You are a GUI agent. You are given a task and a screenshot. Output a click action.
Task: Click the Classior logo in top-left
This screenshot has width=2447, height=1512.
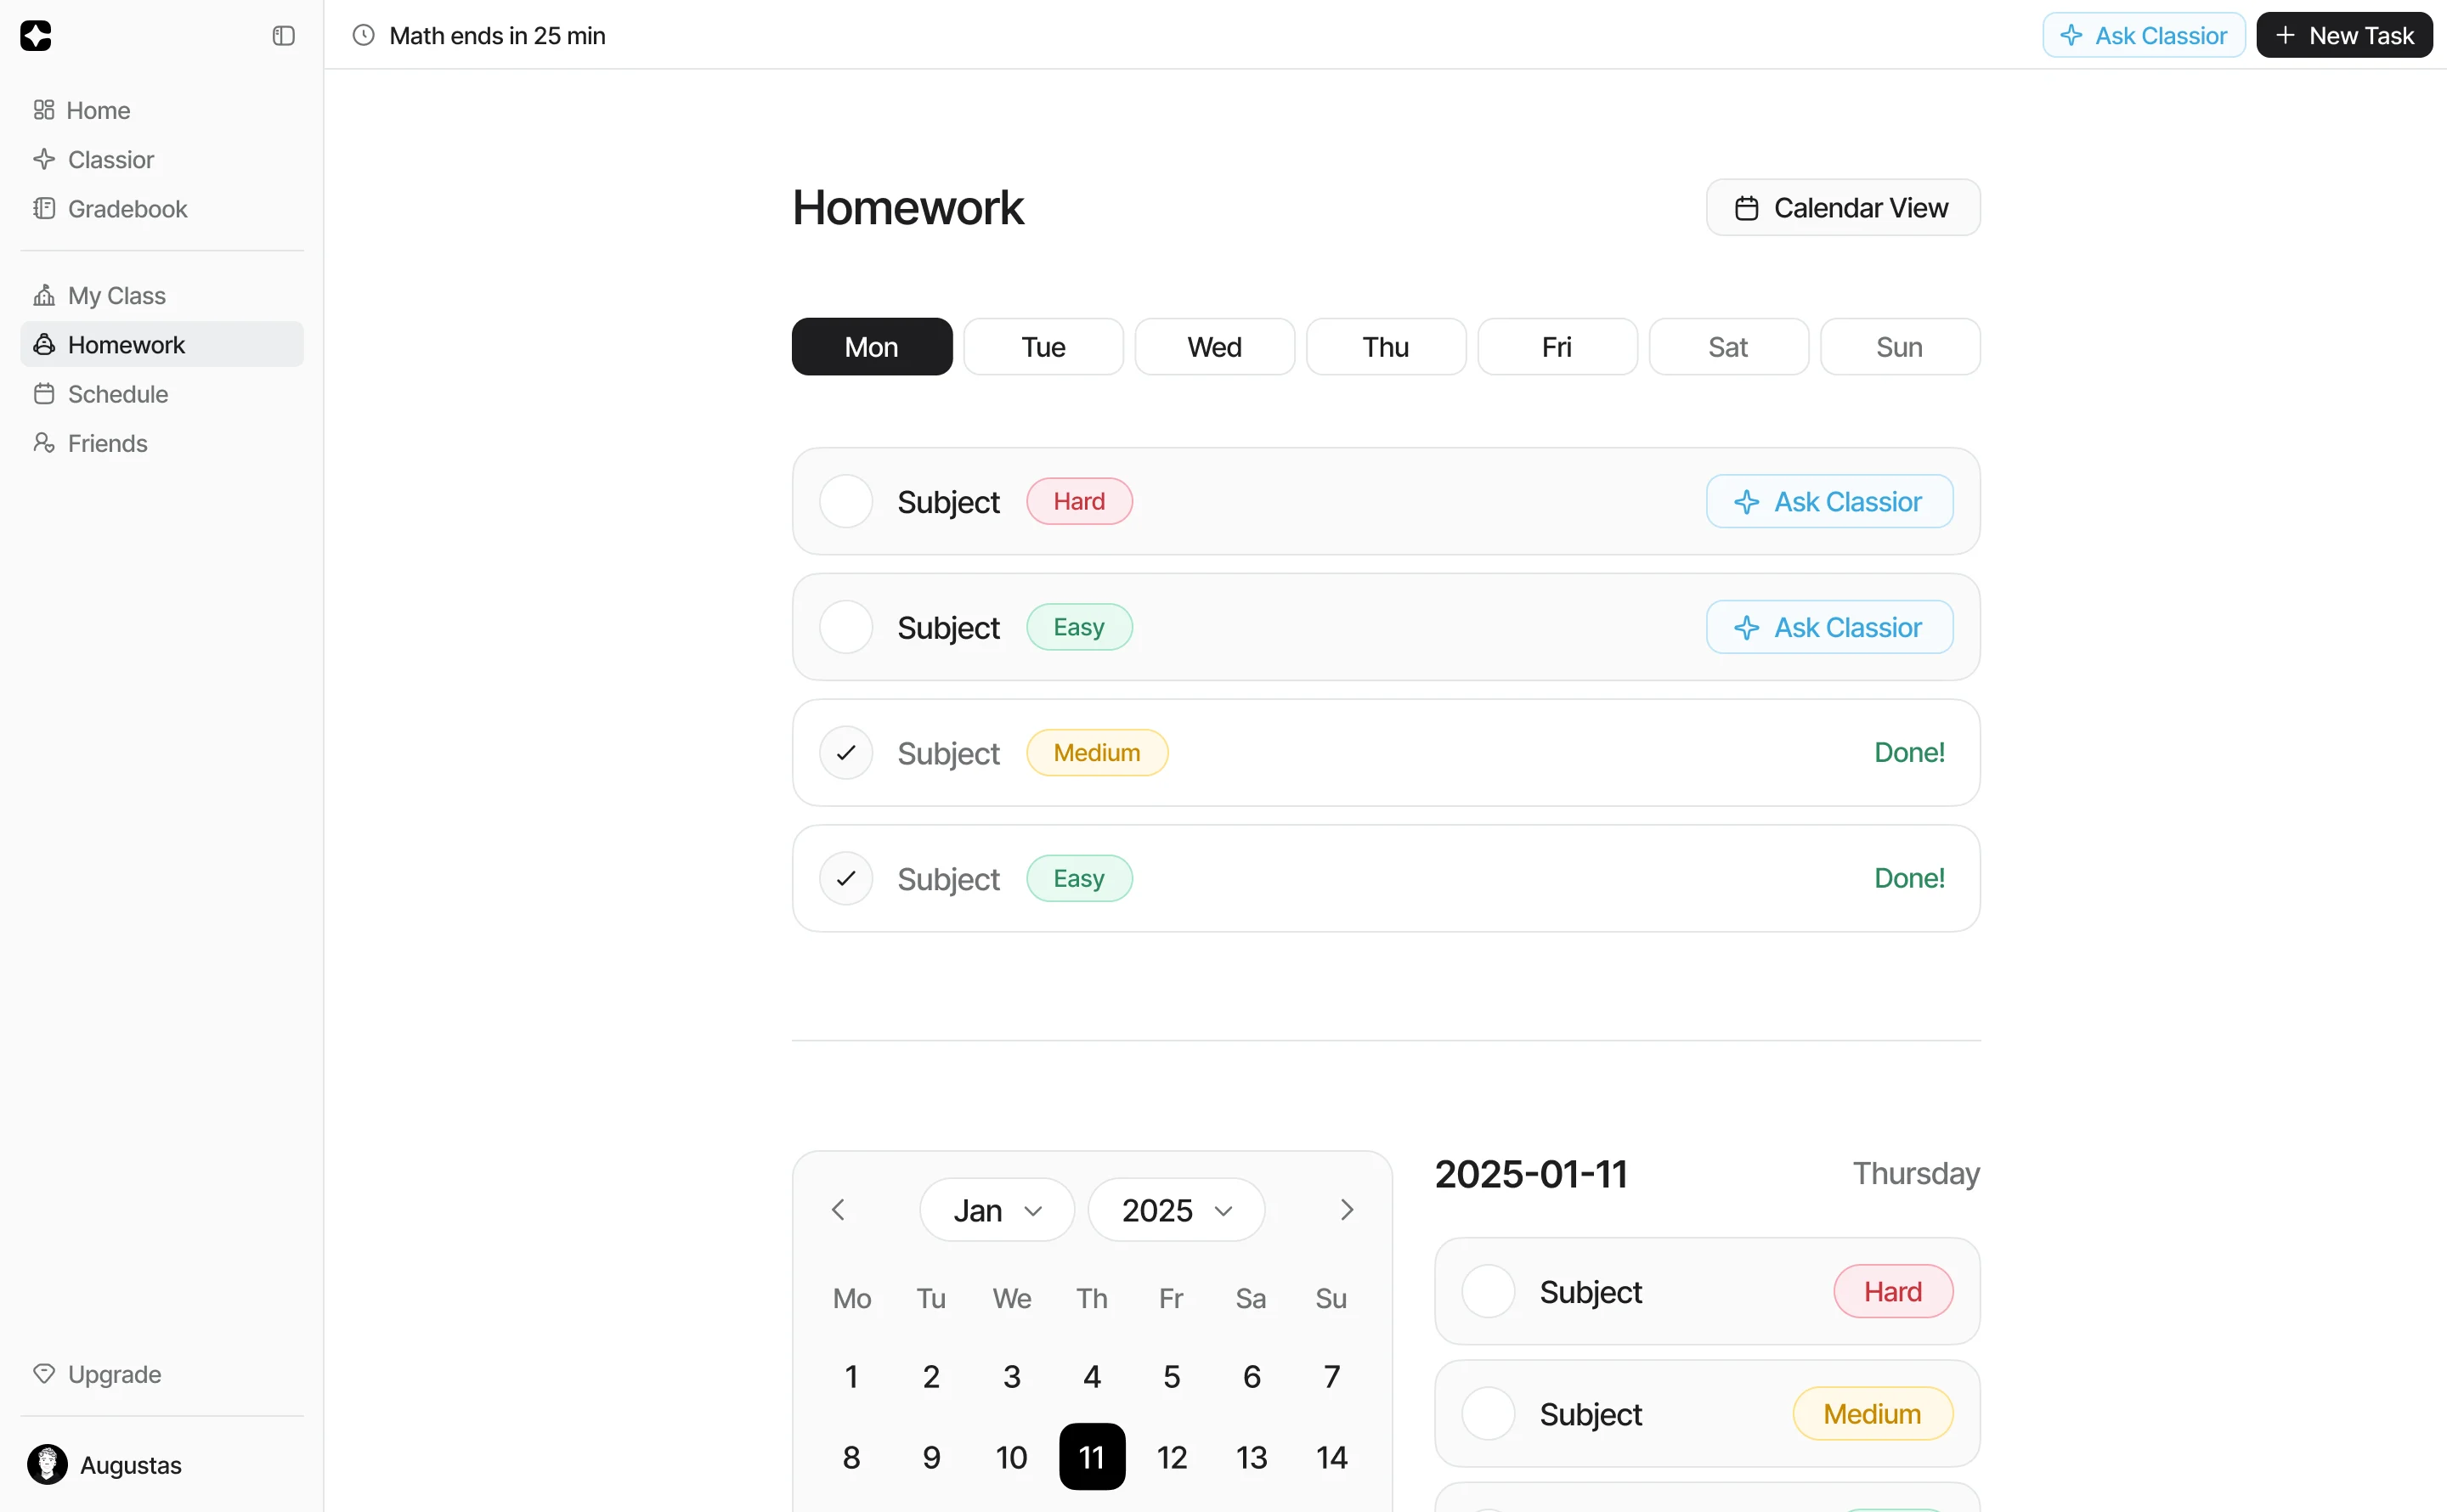pyautogui.click(x=36, y=36)
